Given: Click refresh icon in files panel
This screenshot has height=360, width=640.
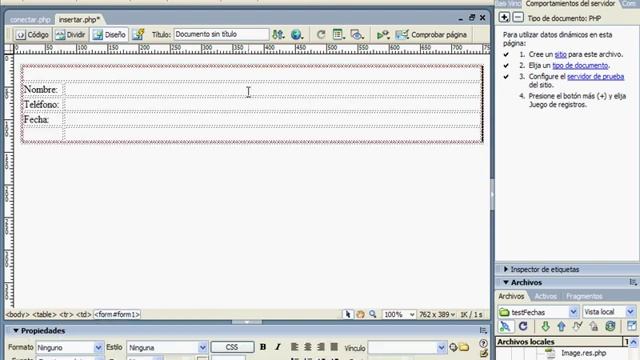Looking at the screenshot, I should click(523, 327).
